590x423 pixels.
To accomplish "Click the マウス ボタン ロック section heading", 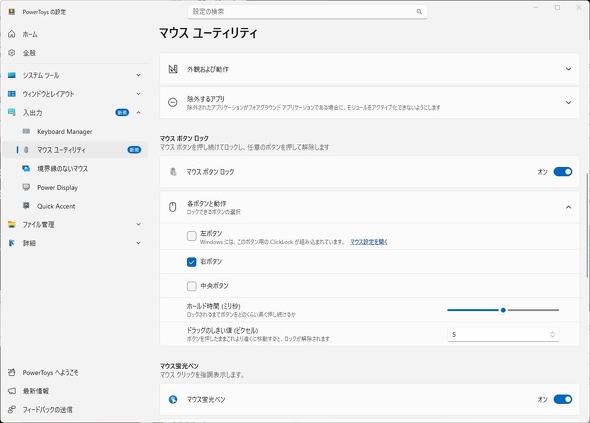I will click(184, 138).
